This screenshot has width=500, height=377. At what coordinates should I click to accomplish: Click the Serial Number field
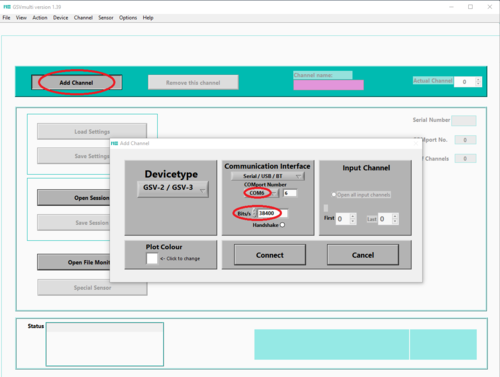click(x=464, y=120)
